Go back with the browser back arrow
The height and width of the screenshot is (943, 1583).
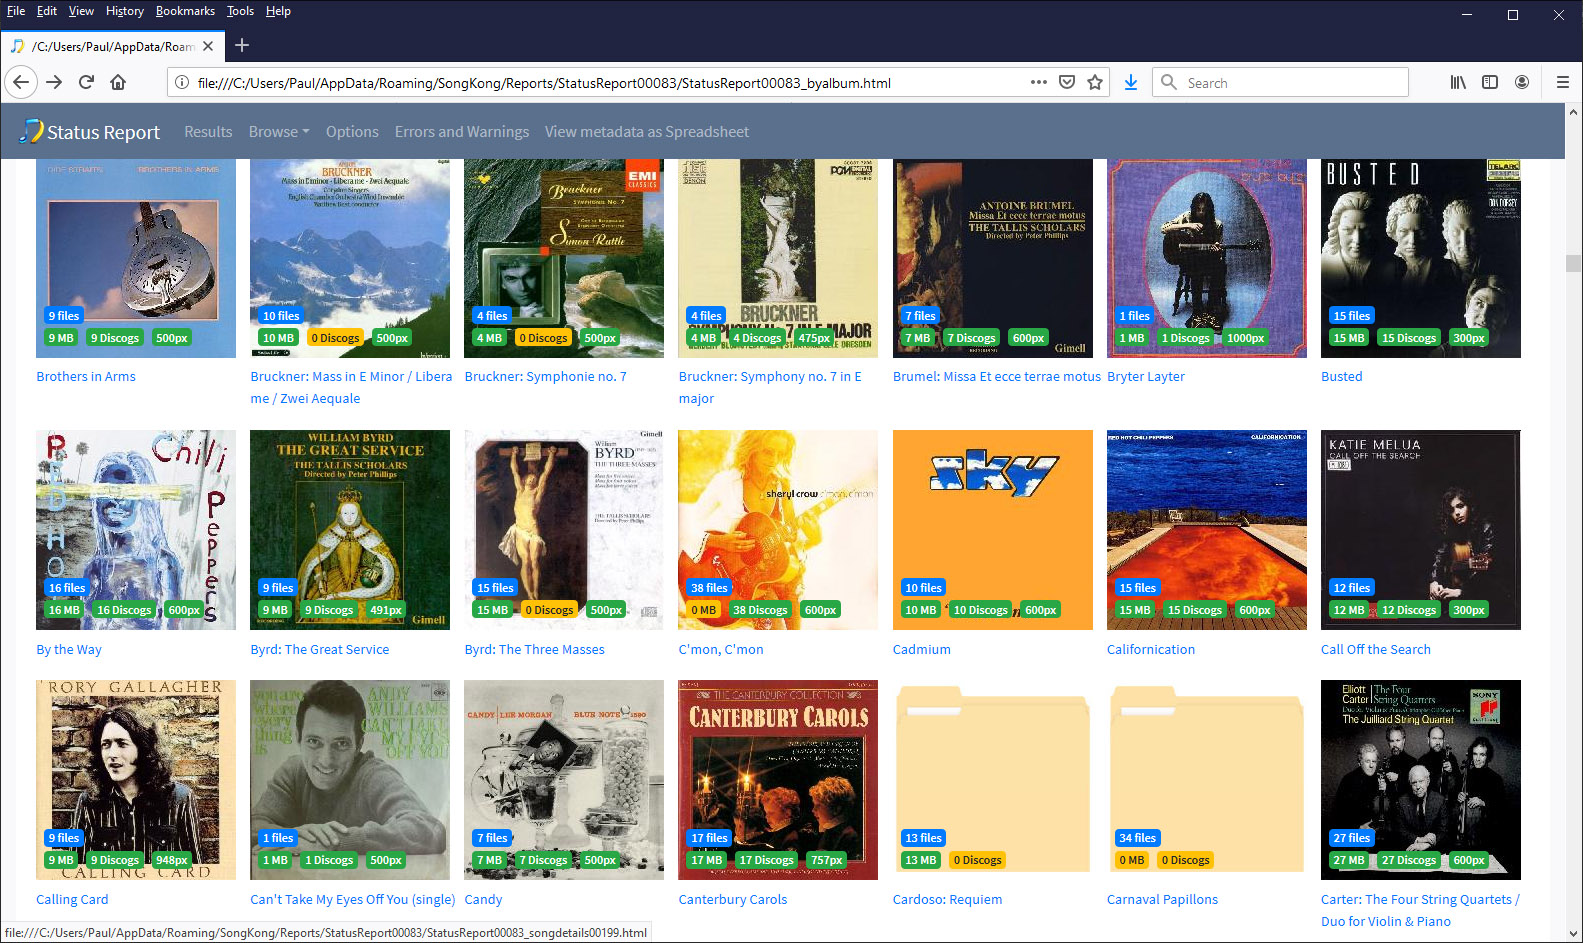(21, 82)
